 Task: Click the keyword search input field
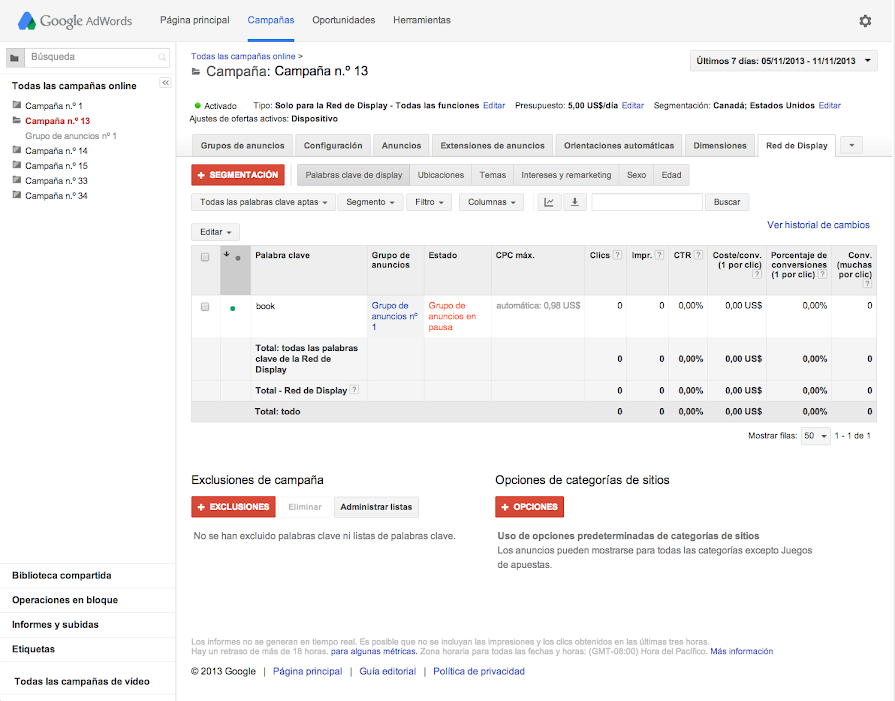(x=646, y=202)
